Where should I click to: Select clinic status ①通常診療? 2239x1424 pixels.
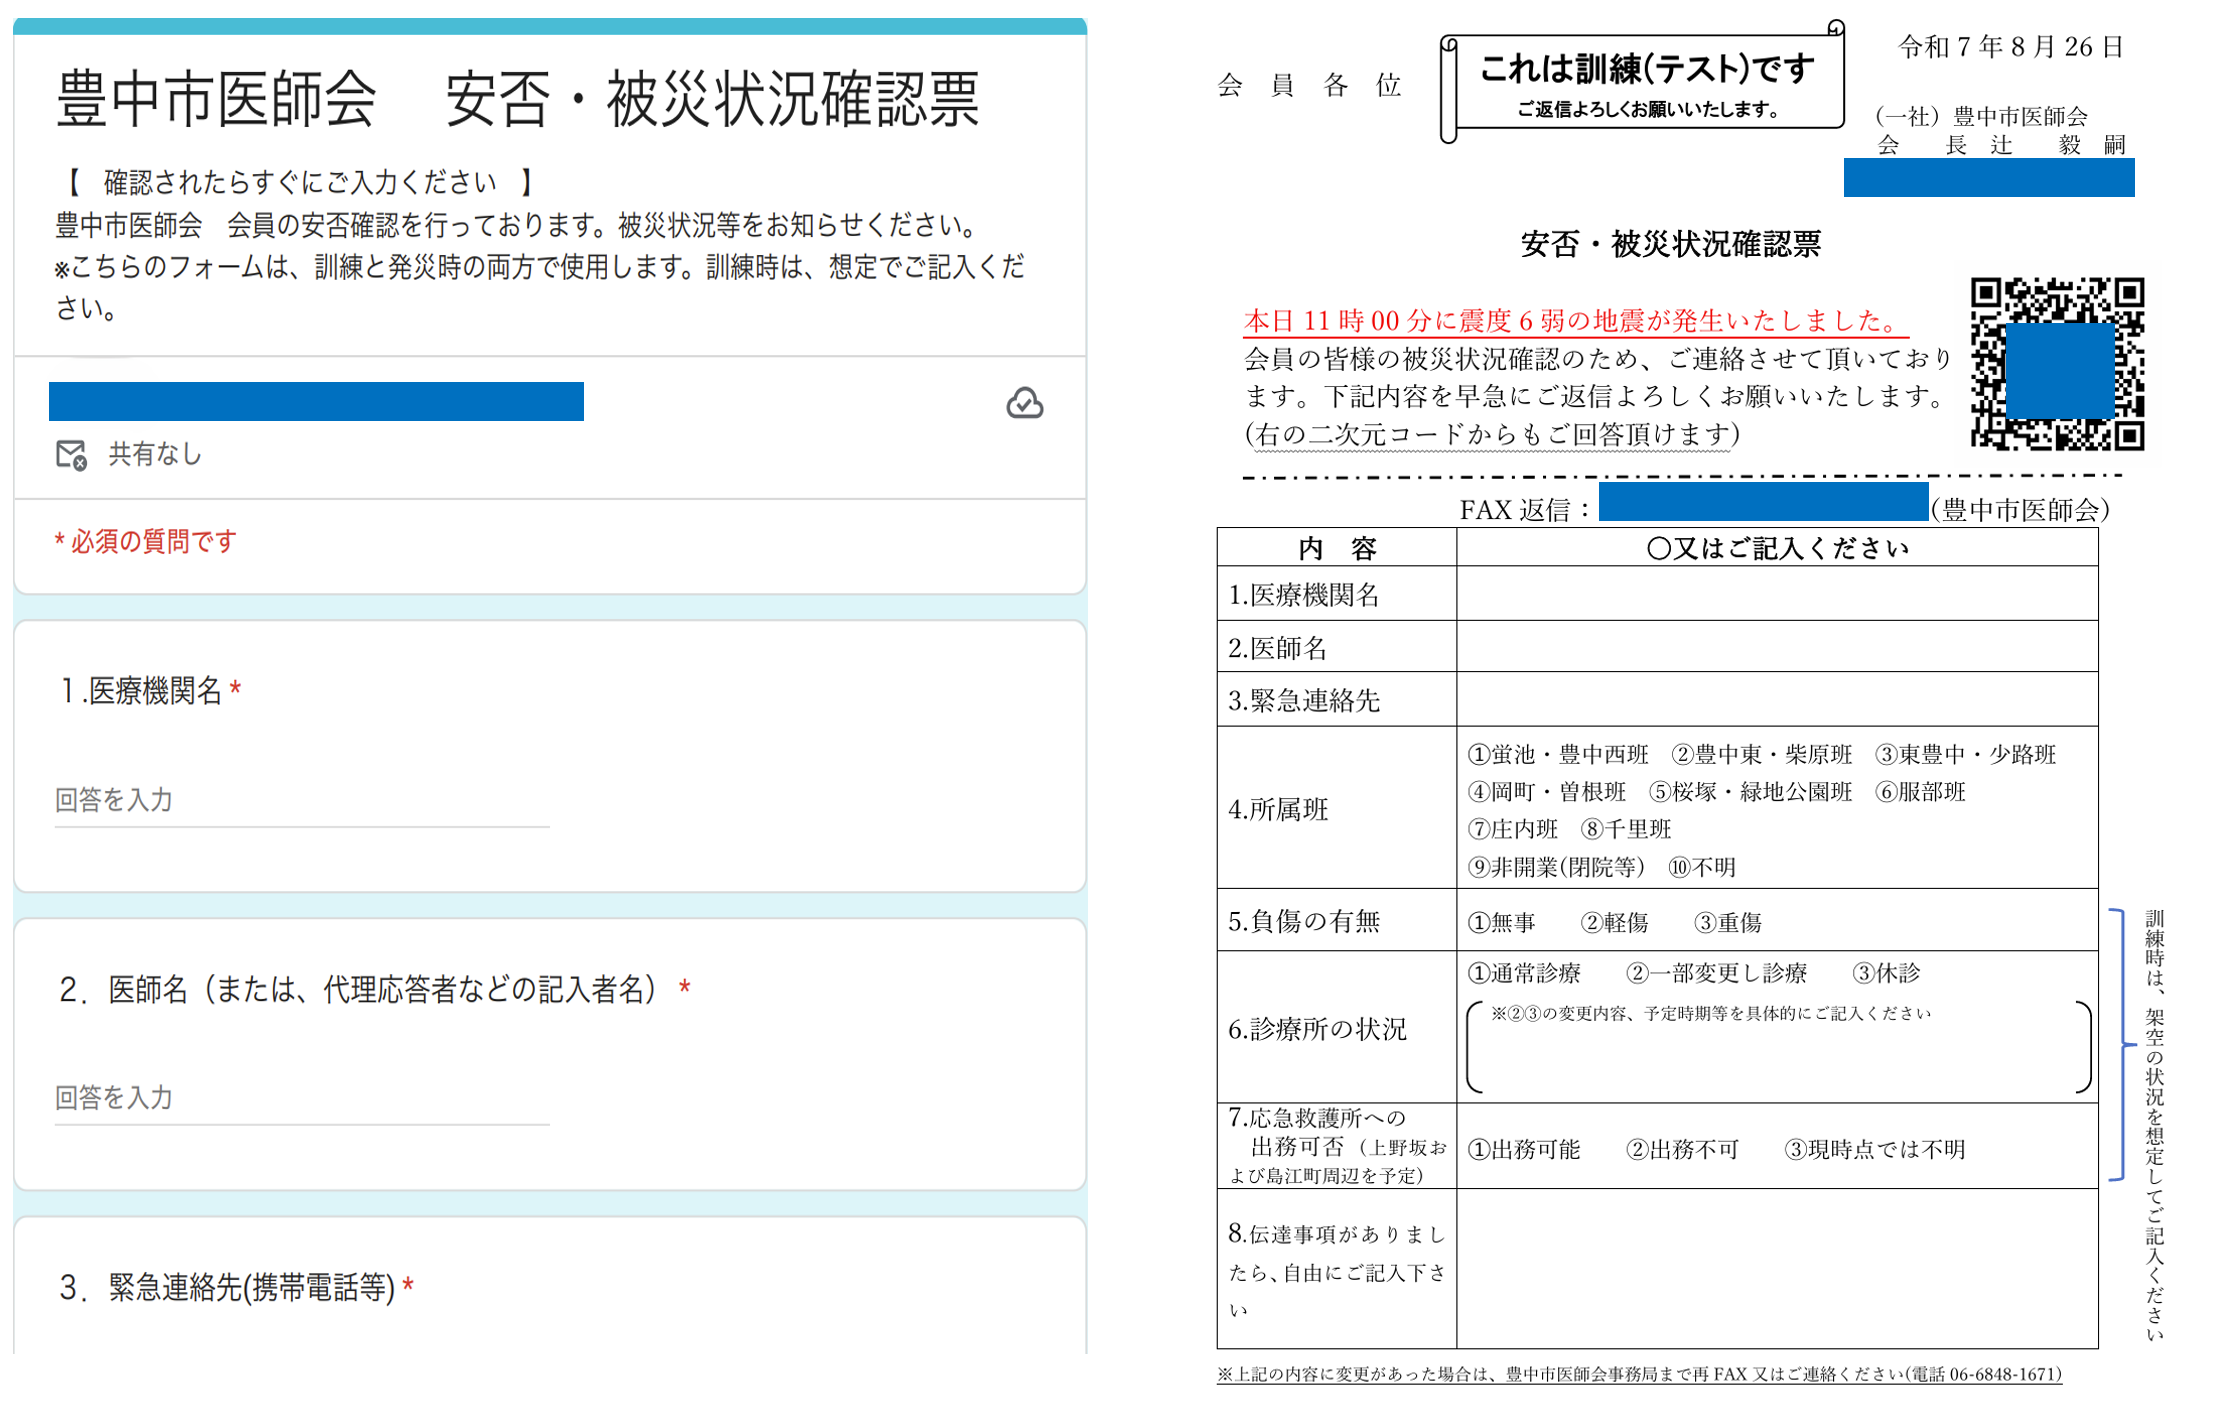click(x=1524, y=973)
